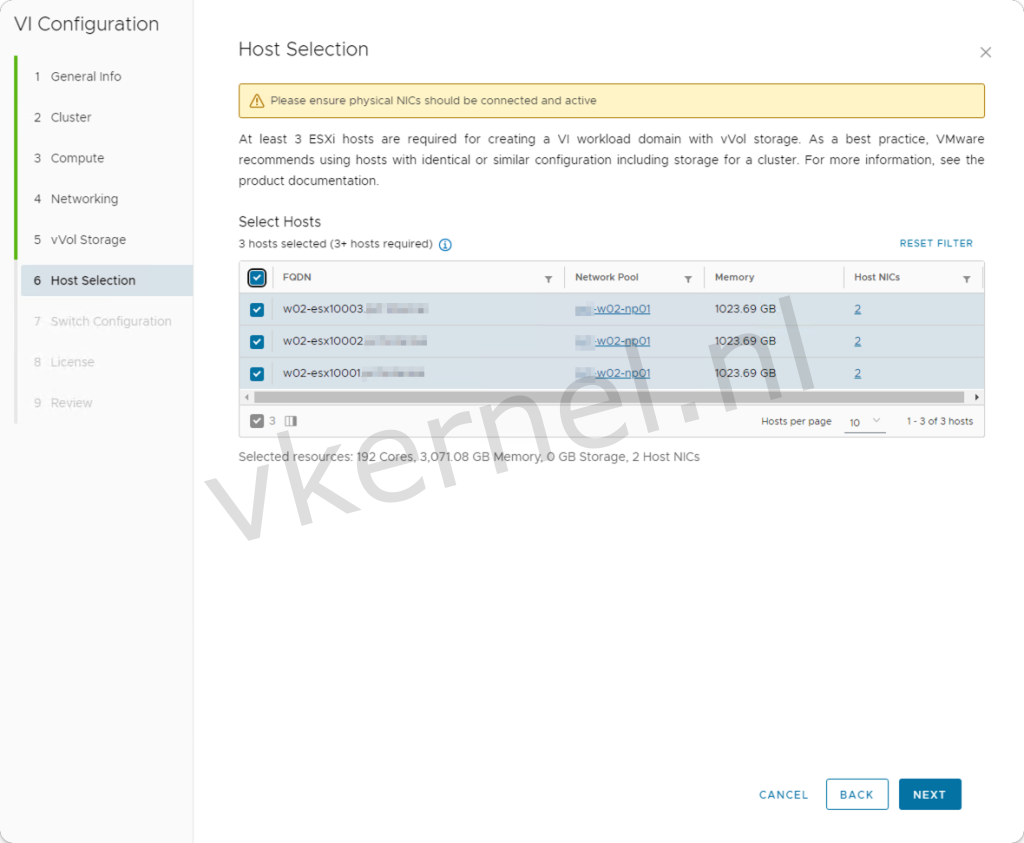Image resolution: width=1024 pixels, height=843 pixels.
Task: Open the Host NICs column filter
Action: click(966, 277)
